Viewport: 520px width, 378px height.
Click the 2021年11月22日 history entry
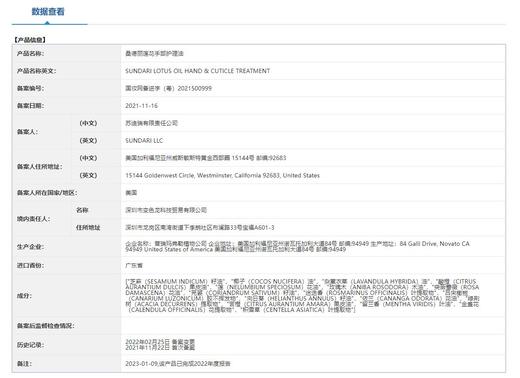coord(160,348)
